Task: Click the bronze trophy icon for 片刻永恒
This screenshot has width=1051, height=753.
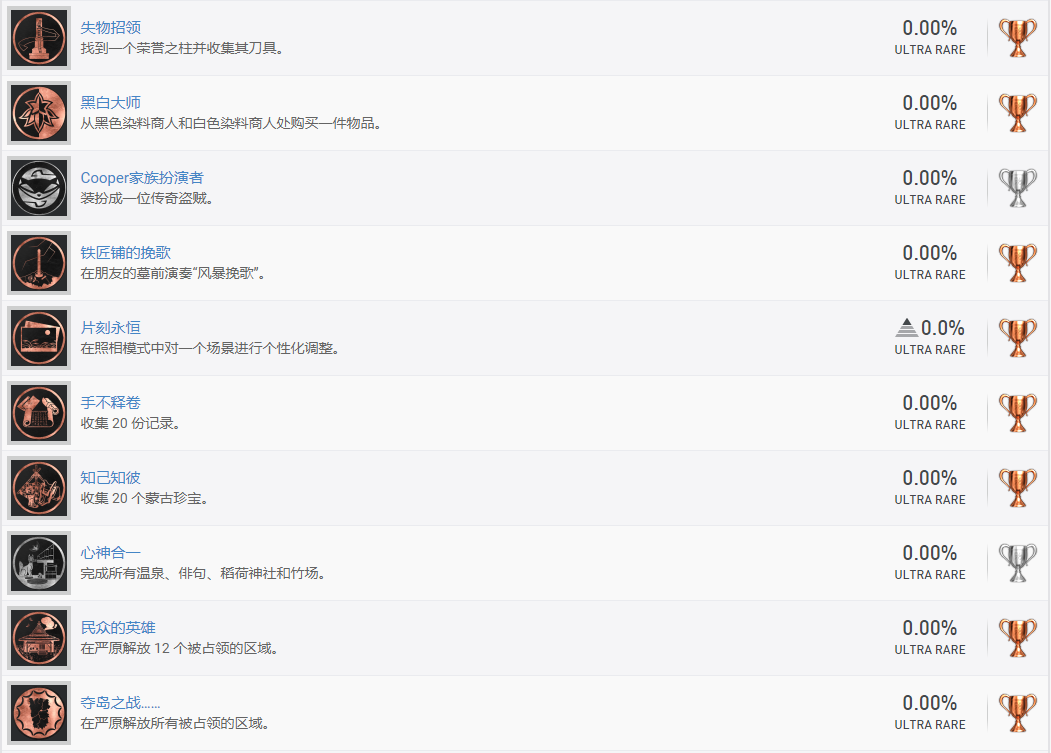Action: click(1018, 338)
